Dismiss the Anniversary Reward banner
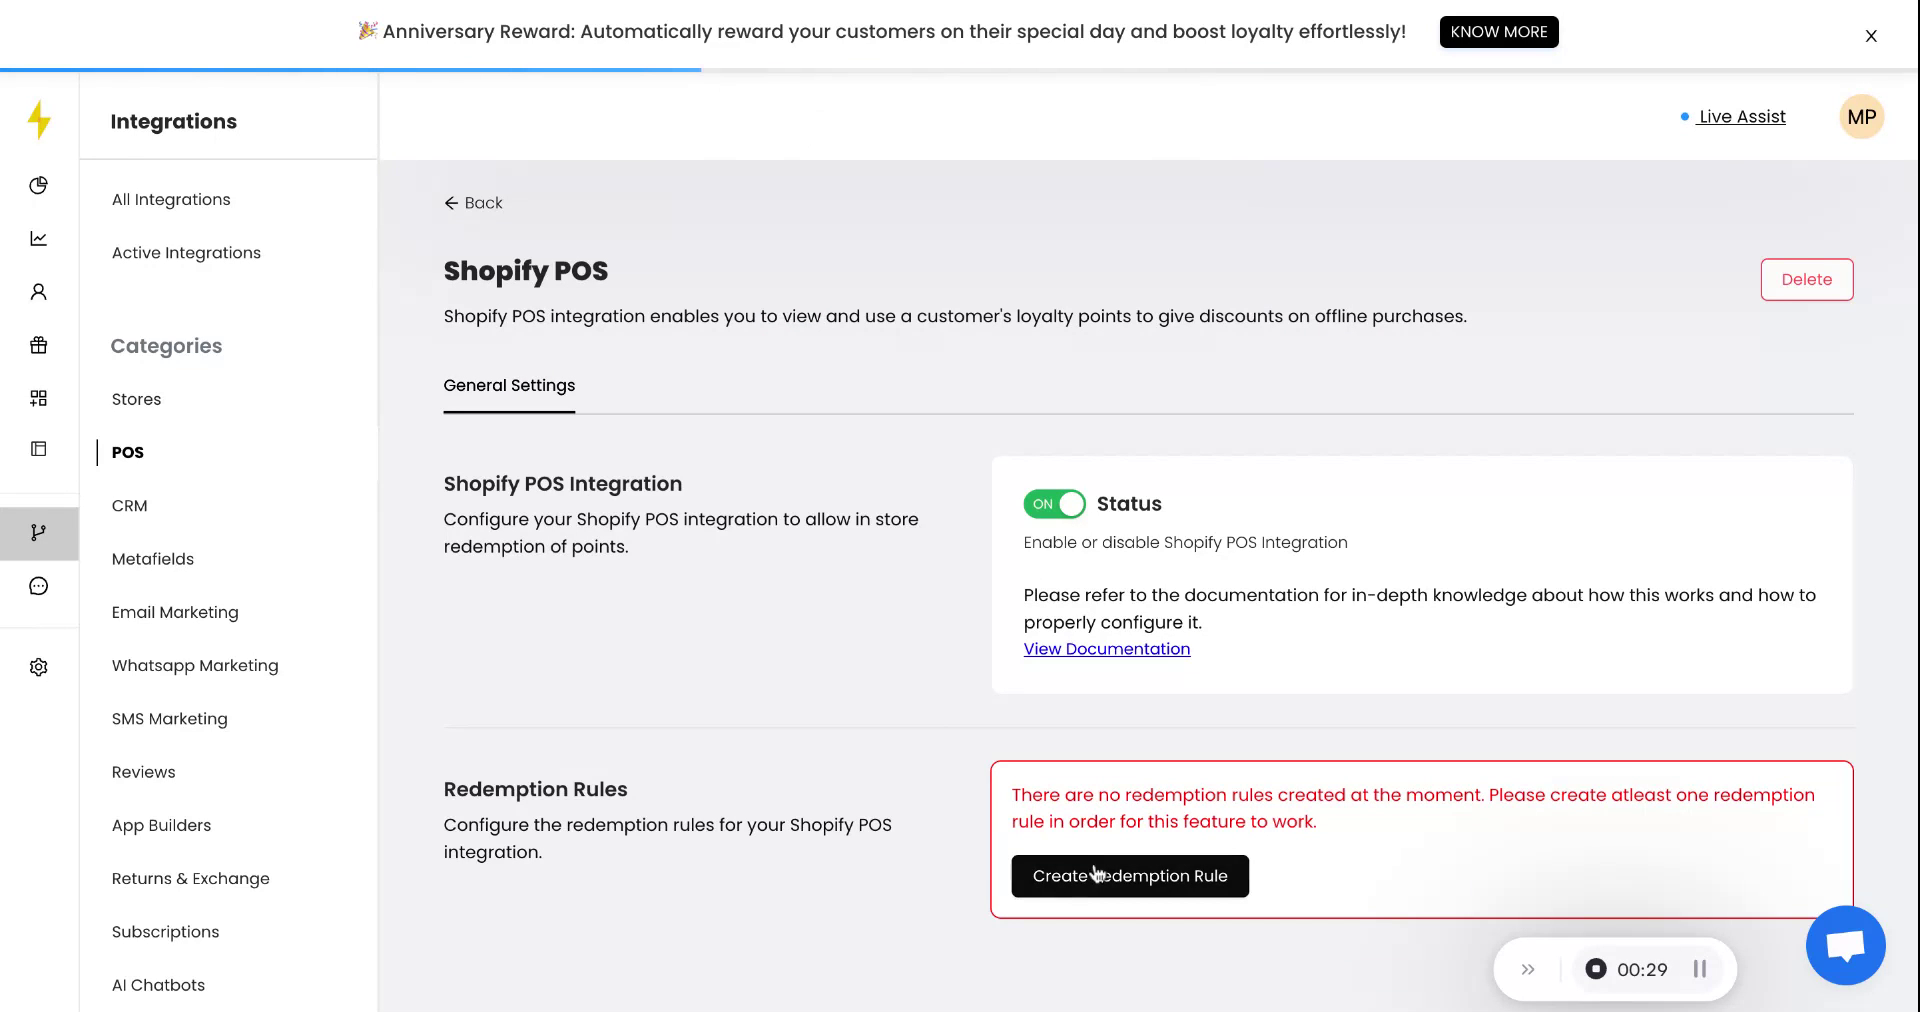This screenshot has height=1012, width=1920. [x=1871, y=36]
